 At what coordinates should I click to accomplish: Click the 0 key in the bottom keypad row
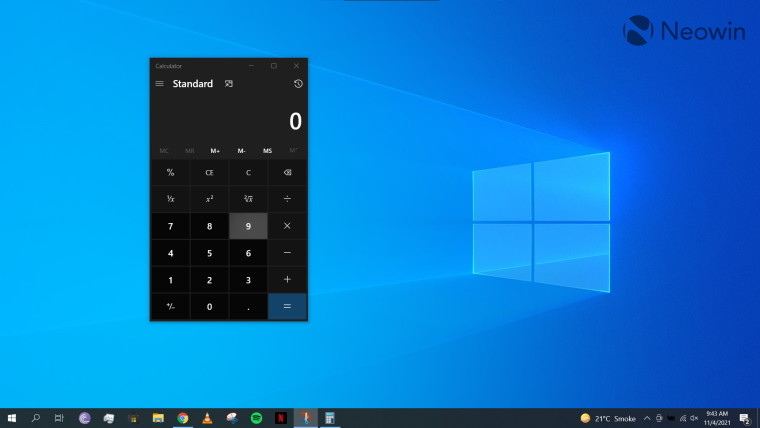click(209, 306)
